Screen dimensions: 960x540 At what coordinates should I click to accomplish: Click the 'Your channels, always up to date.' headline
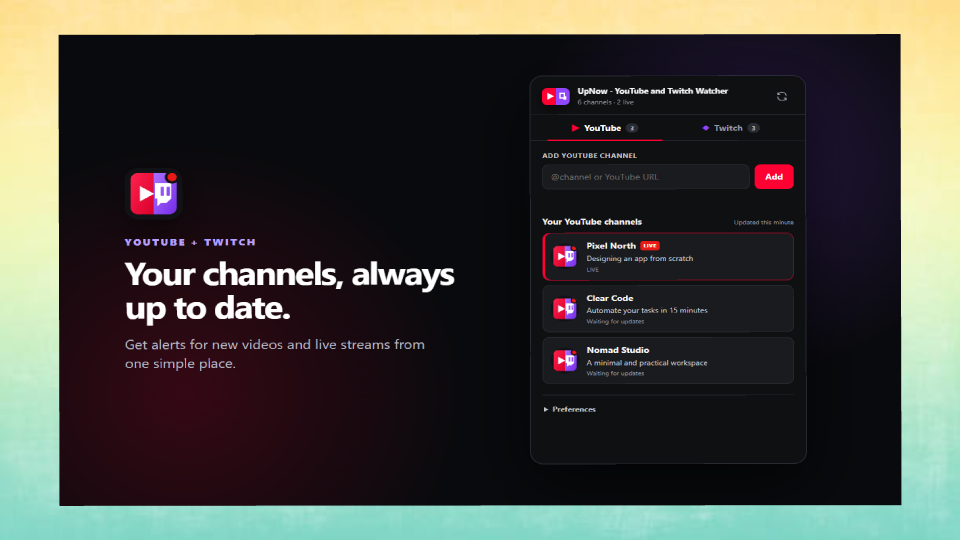point(290,291)
